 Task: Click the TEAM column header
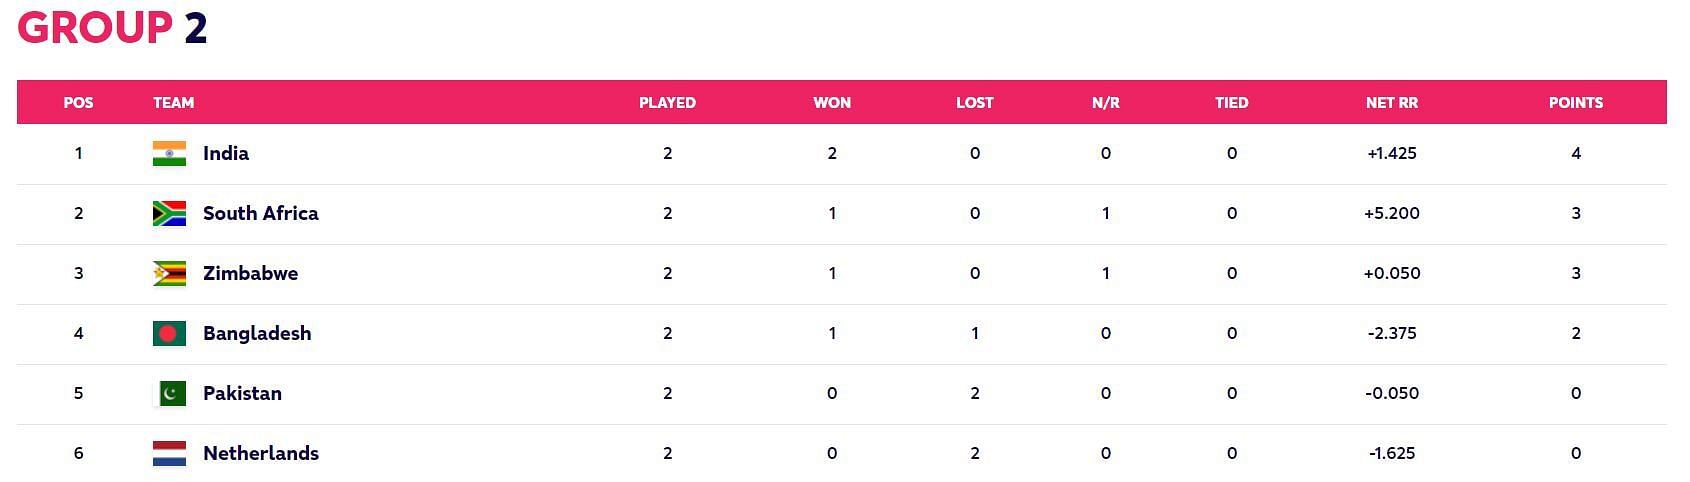(173, 102)
